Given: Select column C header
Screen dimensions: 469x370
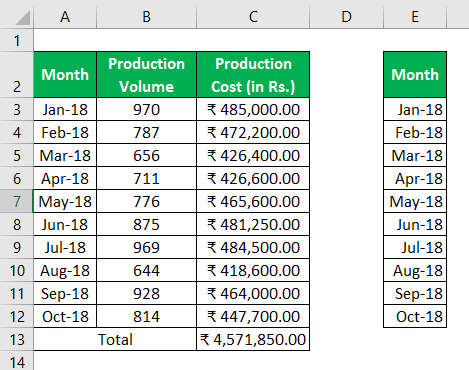Looking at the screenshot, I should (253, 17).
